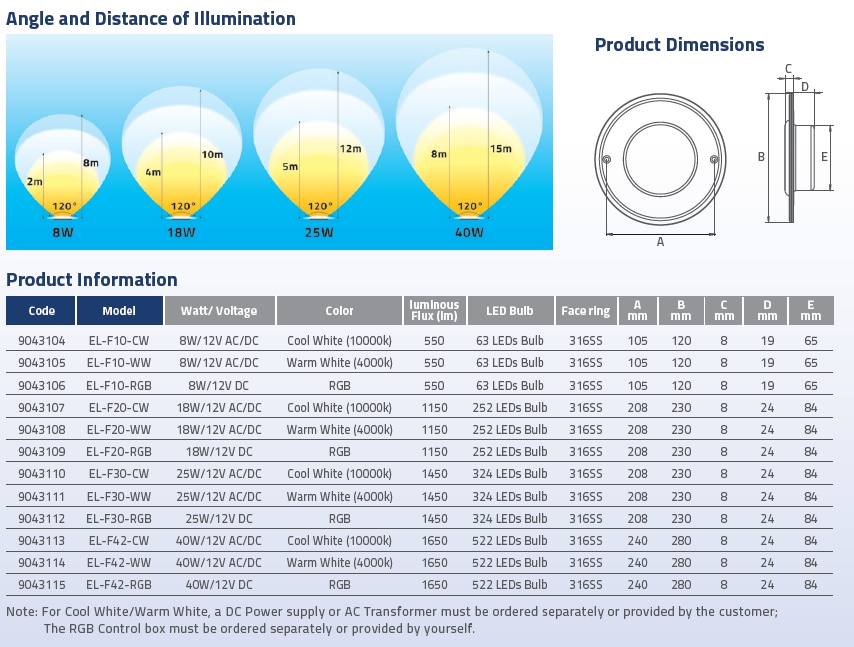Select product code 9043104 in the table
Screen dimensions: 854x647
point(41,340)
